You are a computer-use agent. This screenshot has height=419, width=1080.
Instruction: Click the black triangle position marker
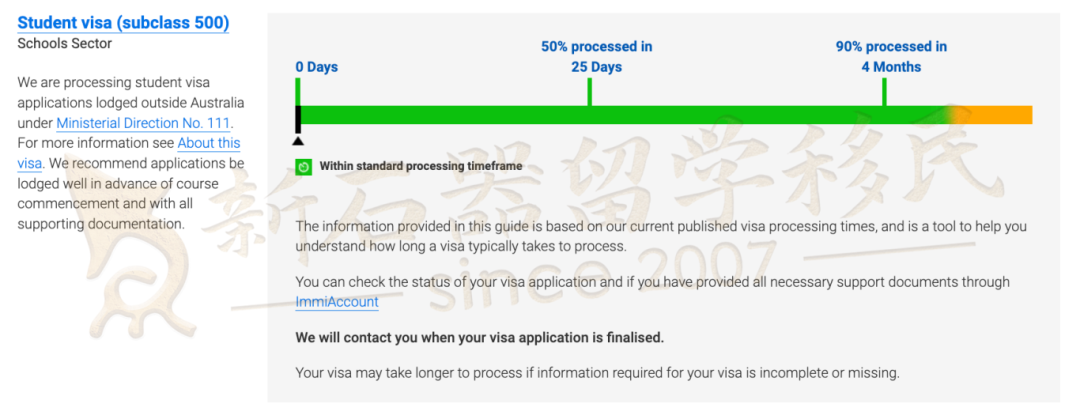(x=298, y=141)
